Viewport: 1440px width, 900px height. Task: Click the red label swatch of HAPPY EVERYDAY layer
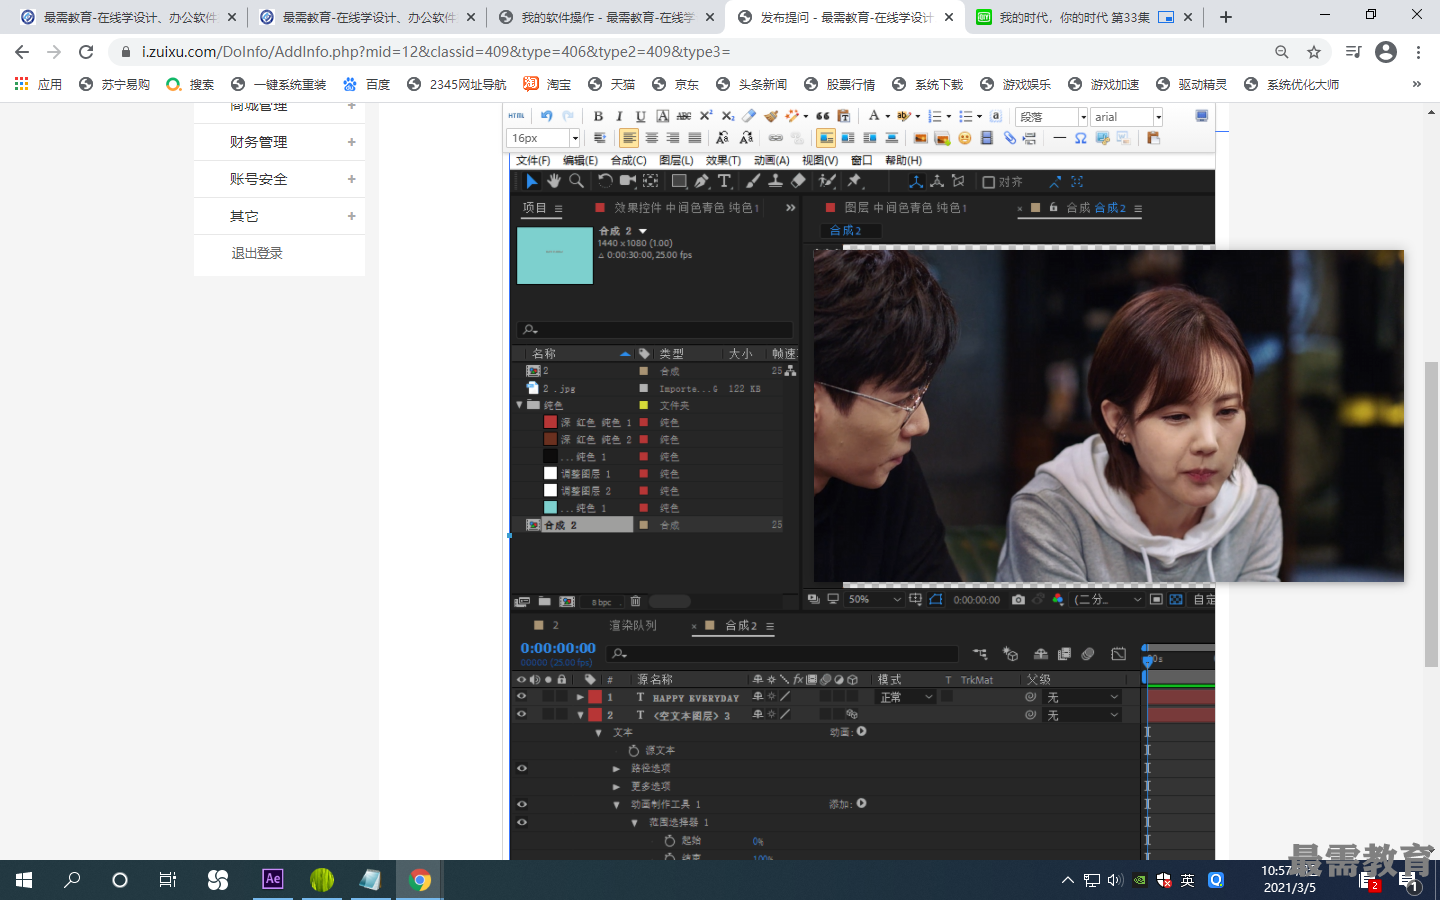point(595,697)
